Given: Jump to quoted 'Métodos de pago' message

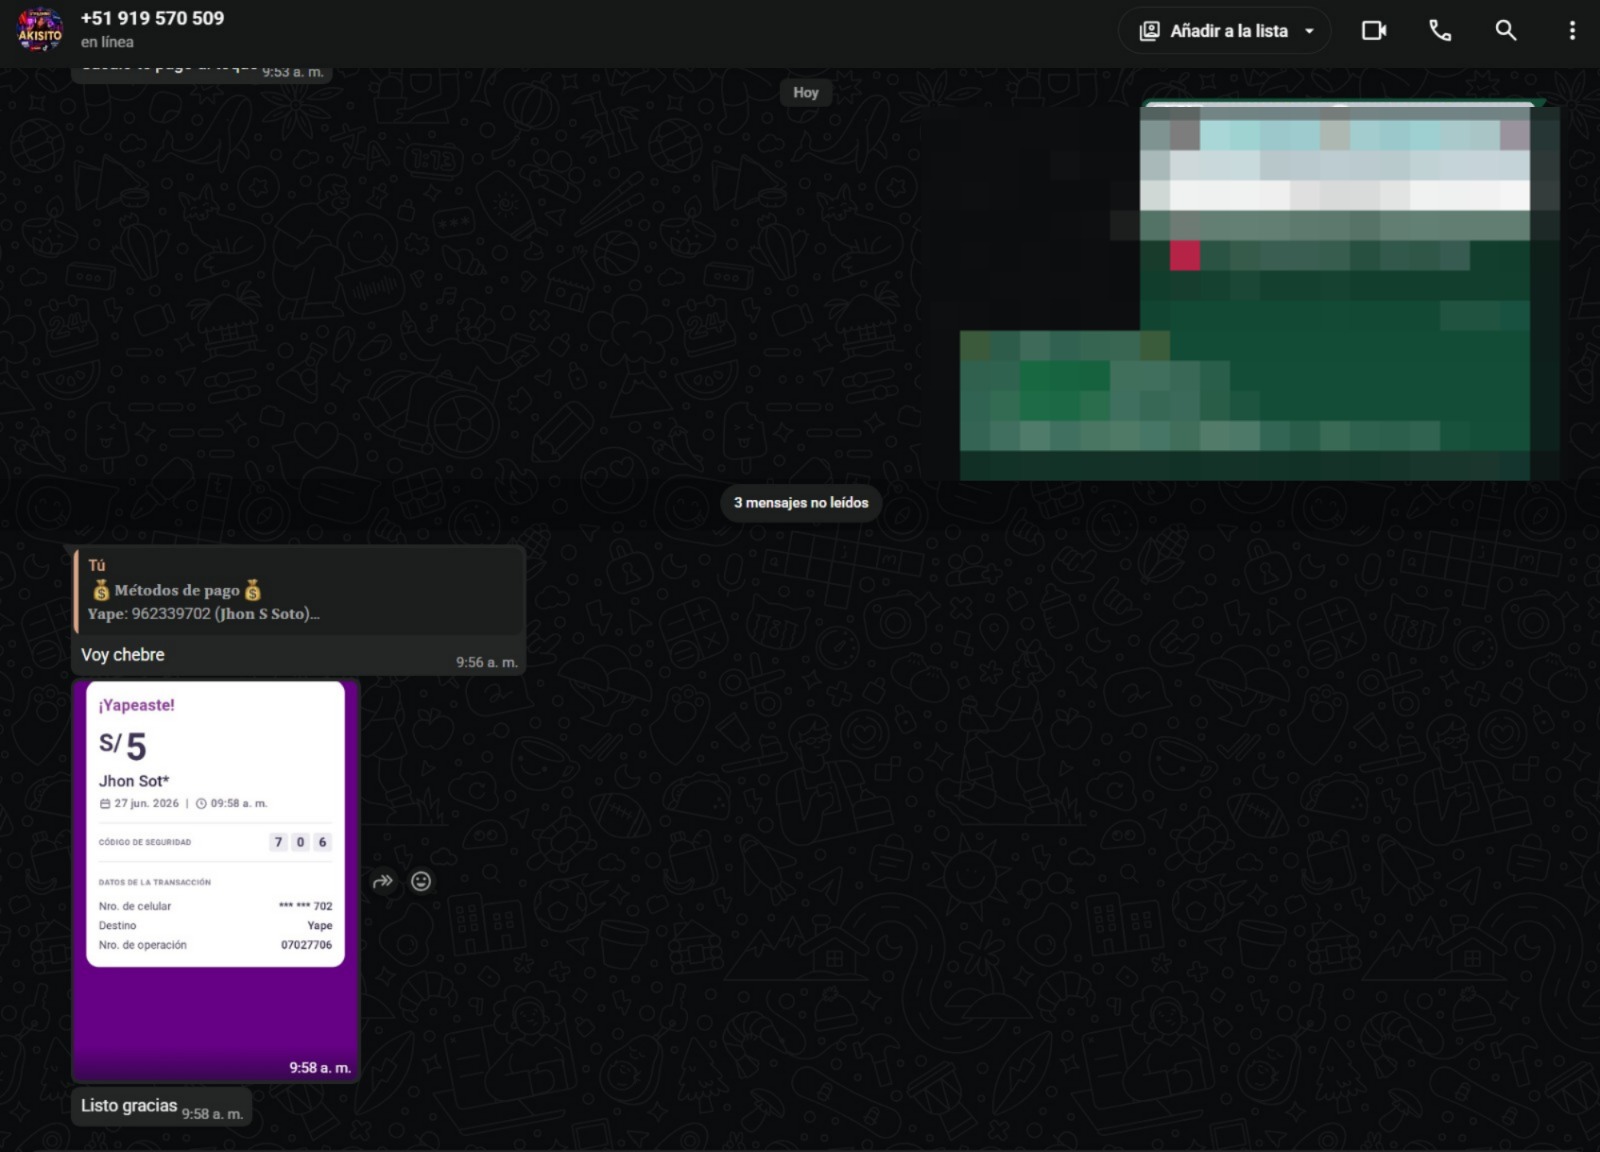Looking at the screenshot, I should pyautogui.click(x=299, y=591).
